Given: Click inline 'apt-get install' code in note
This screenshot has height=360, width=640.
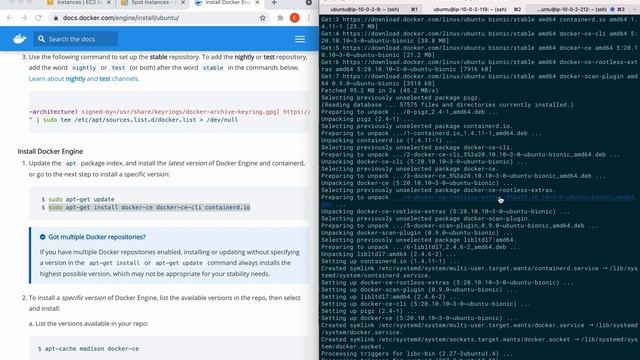Looking at the screenshot, I should [x=114, y=263].
